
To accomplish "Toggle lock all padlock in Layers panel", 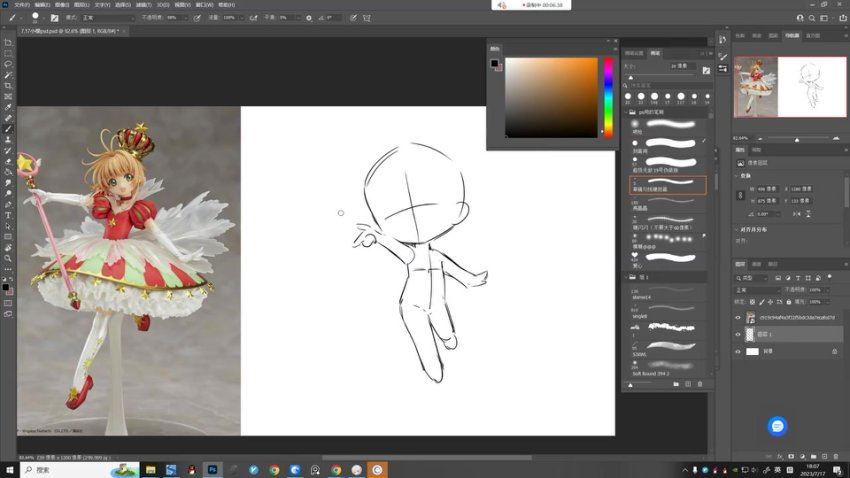I will 789,302.
